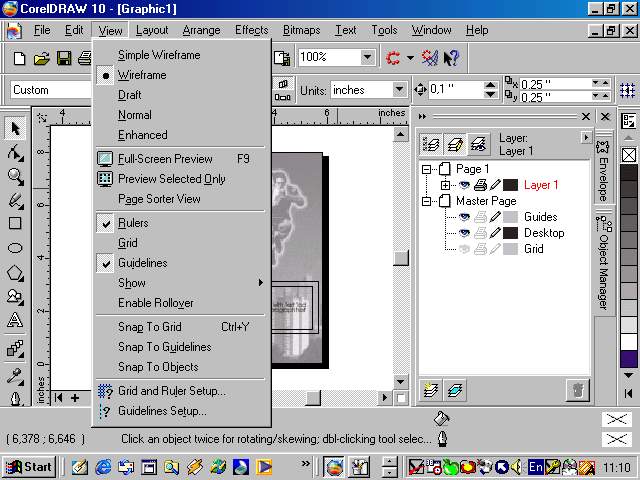Open the Units dropdown showing inches

tap(396, 90)
